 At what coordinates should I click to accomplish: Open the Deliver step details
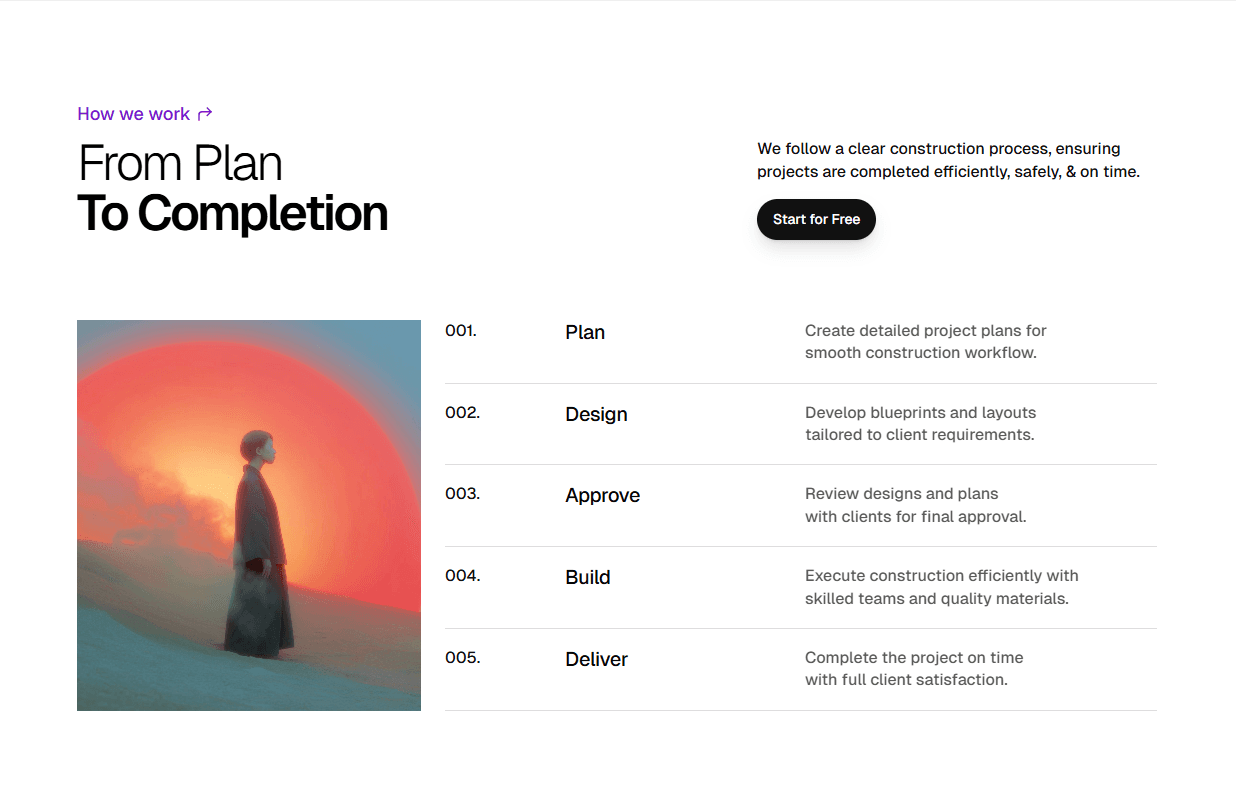596,659
